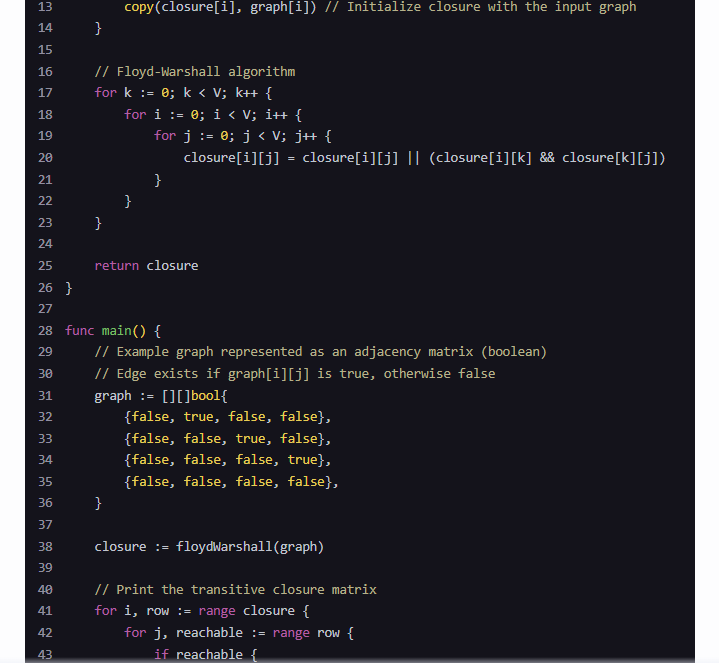Click the 'for' keyword on line 18
This screenshot has width=719, height=663.
click(x=135, y=115)
